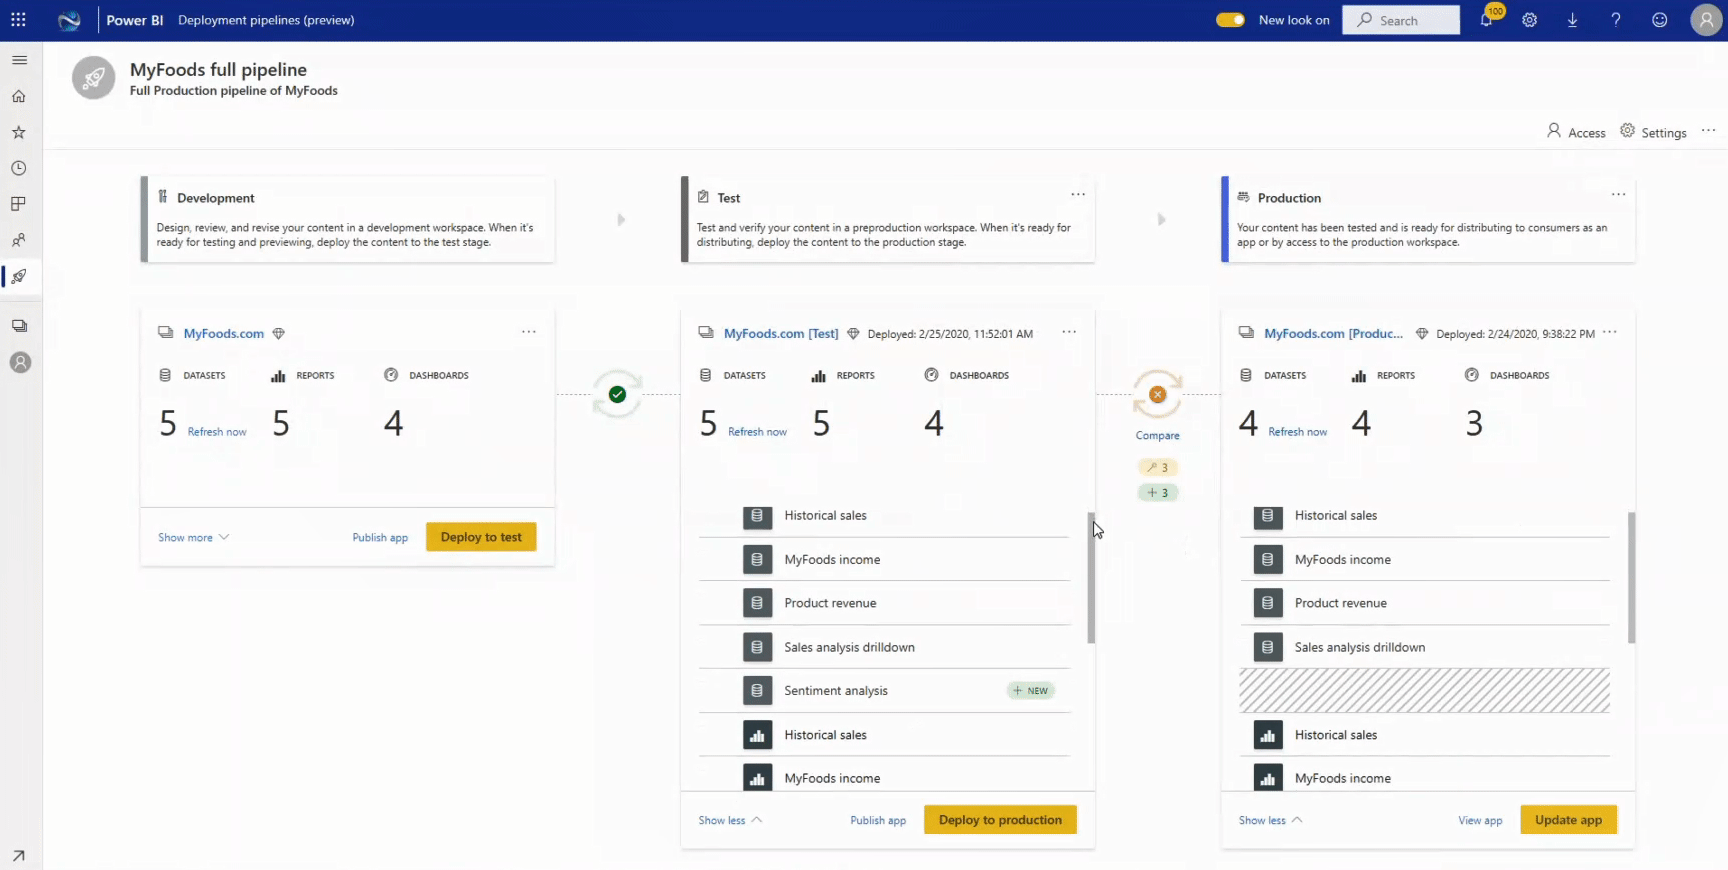
Task: Open the MyFoods.com [Test] workspace link
Action: tap(780, 334)
